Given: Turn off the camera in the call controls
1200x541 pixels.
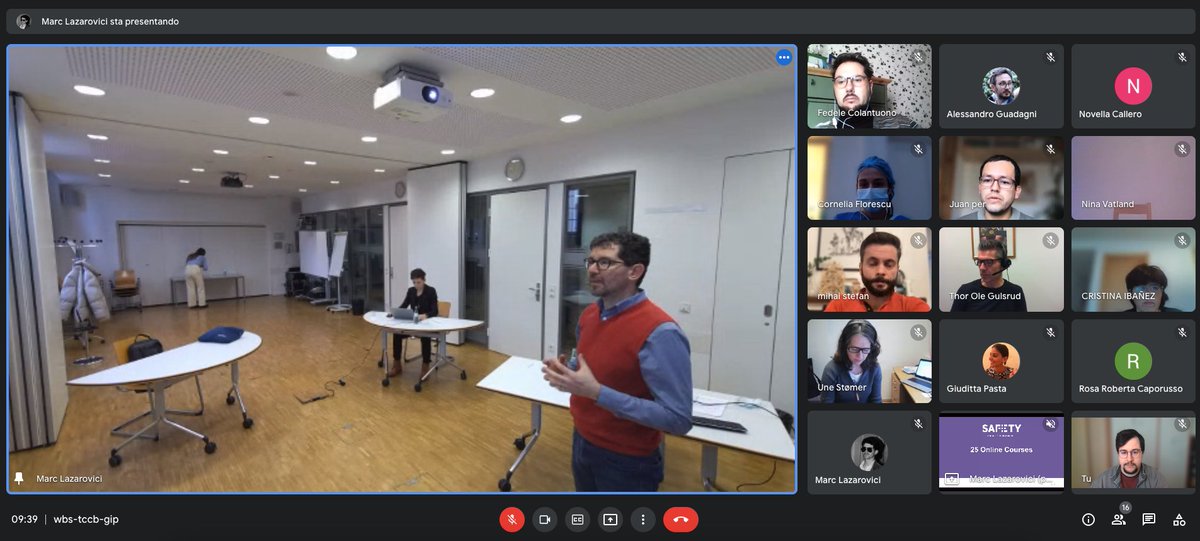Looking at the screenshot, I should (545, 519).
